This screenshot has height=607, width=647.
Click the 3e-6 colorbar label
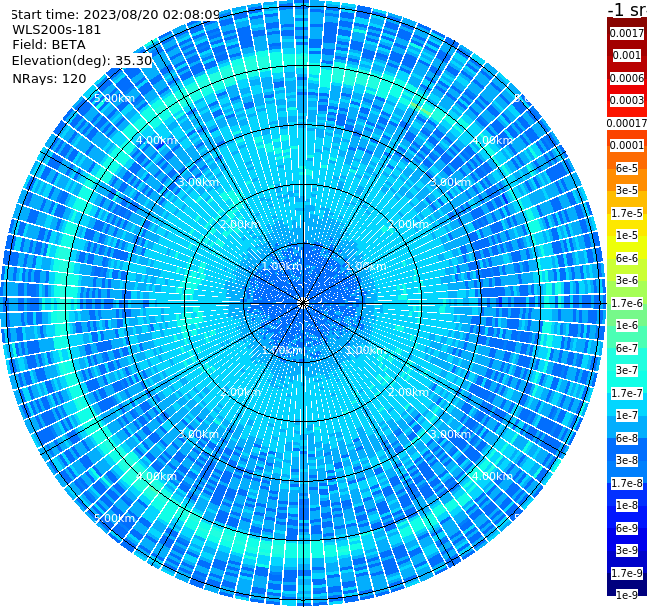pyautogui.click(x=627, y=280)
